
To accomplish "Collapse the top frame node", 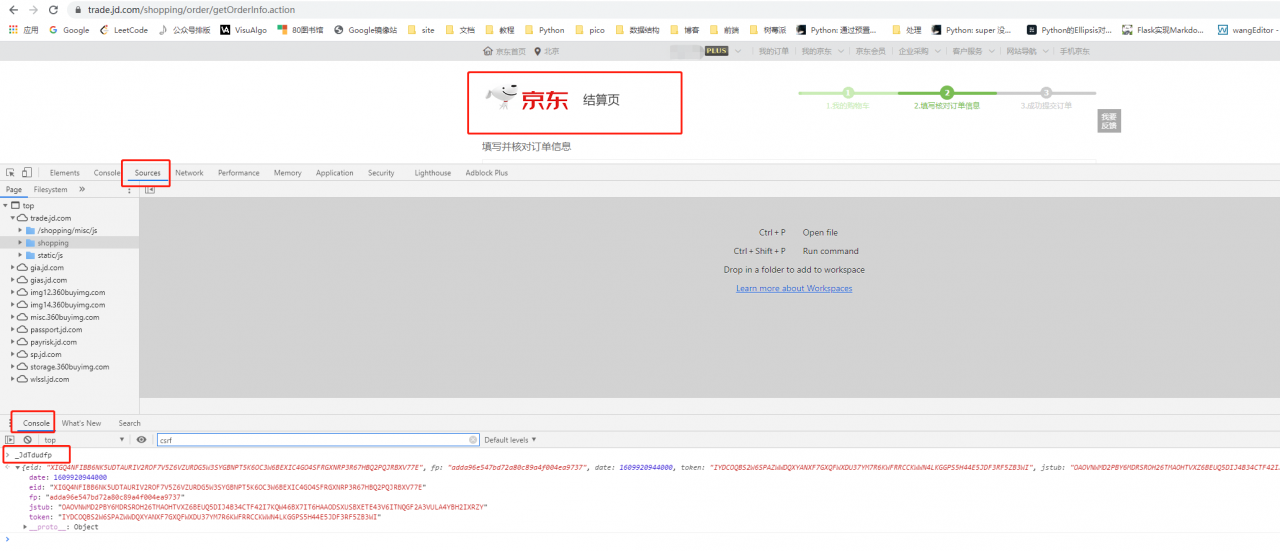I will pyautogui.click(x=5, y=206).
